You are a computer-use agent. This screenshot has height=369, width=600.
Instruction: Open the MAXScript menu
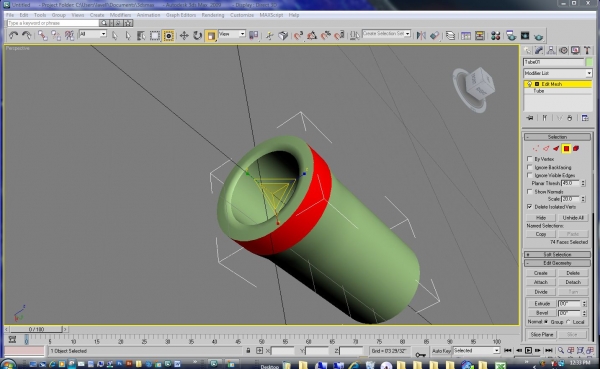point(271,15)
